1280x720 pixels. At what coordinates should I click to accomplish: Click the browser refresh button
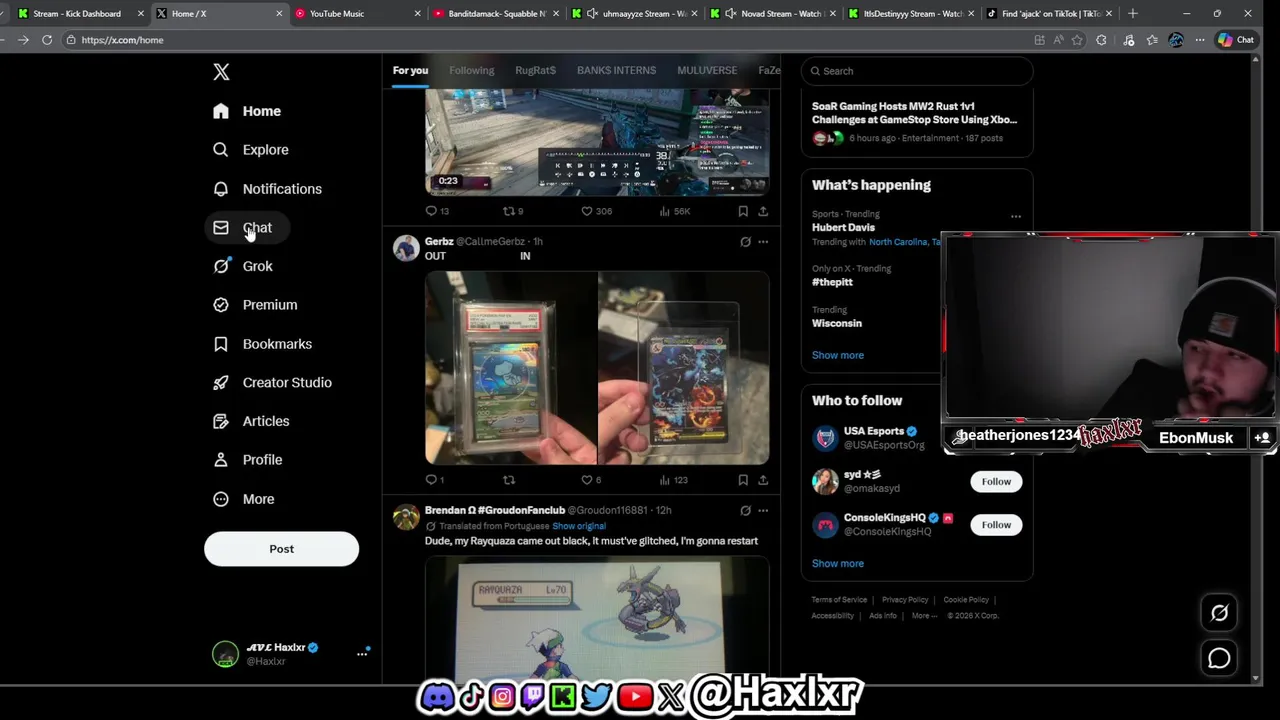pos(47,40)
